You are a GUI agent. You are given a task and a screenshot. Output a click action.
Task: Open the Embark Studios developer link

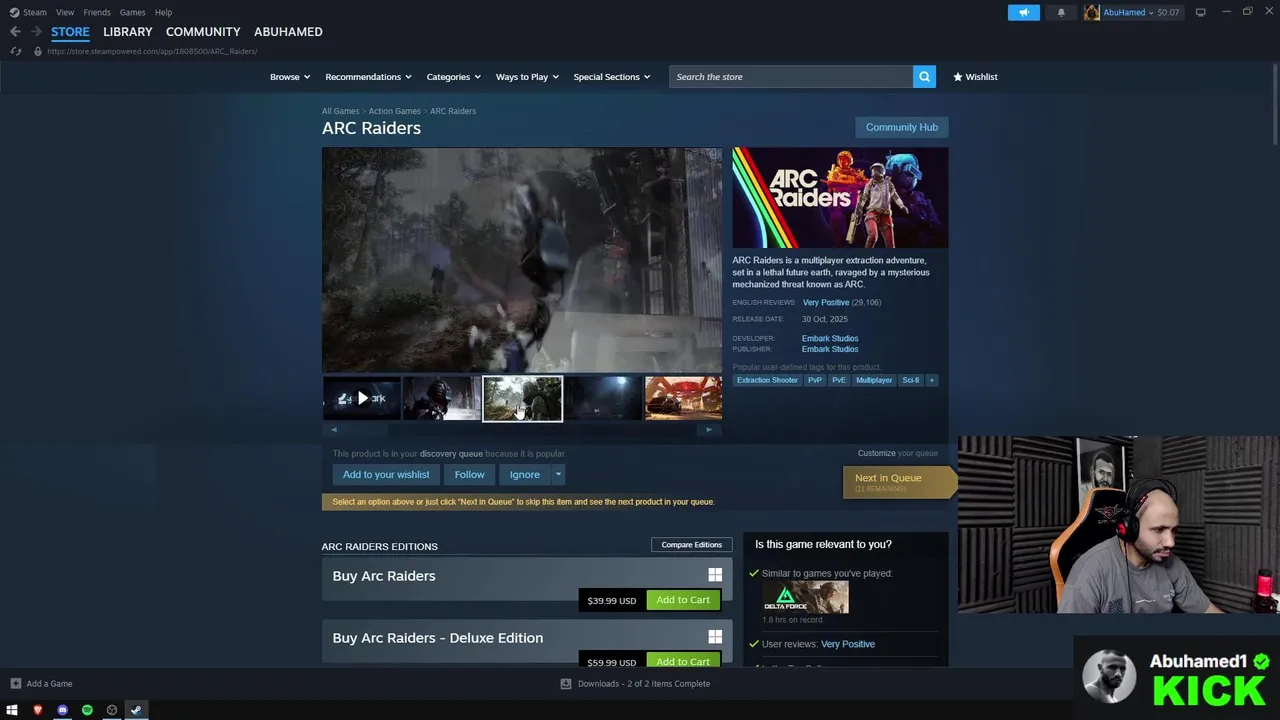click(829, 338)
